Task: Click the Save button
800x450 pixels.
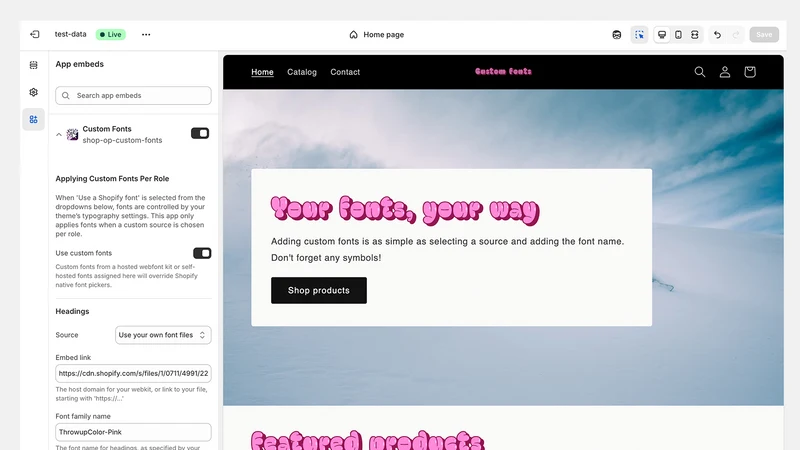Action: coord(764,35)
